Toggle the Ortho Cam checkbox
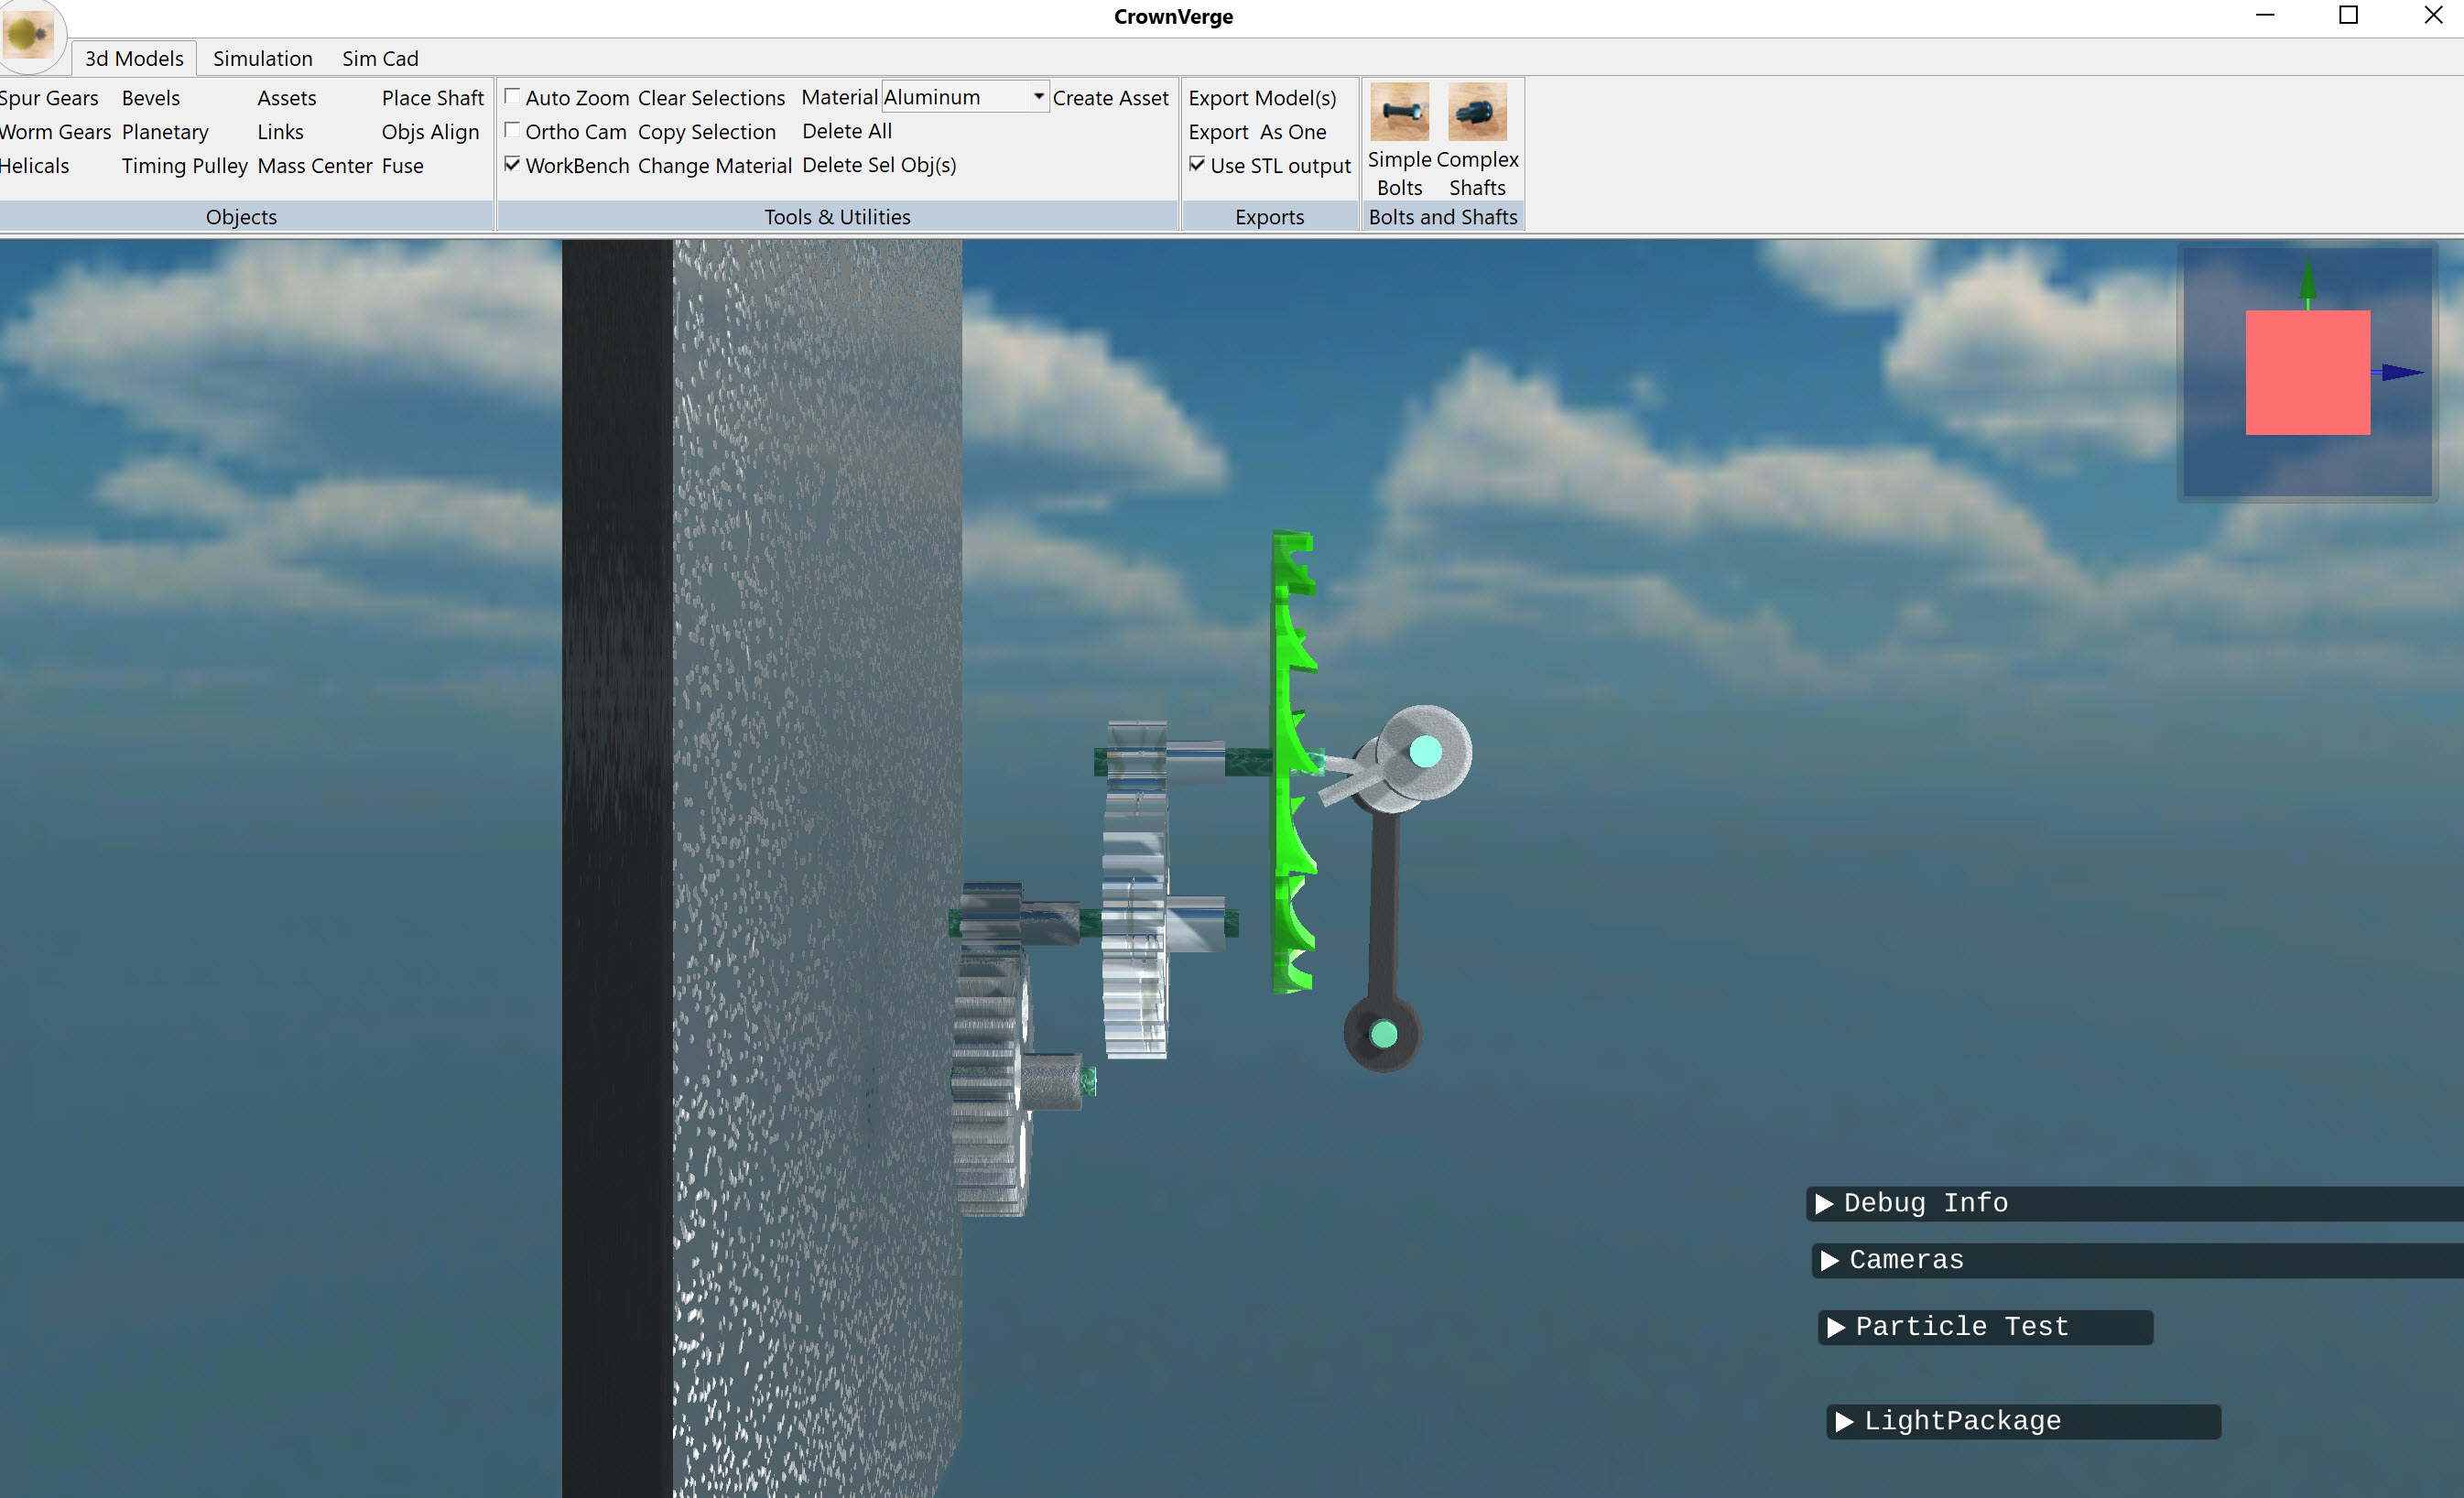This screenshot has height=1498, width=2464. point(512,131)
